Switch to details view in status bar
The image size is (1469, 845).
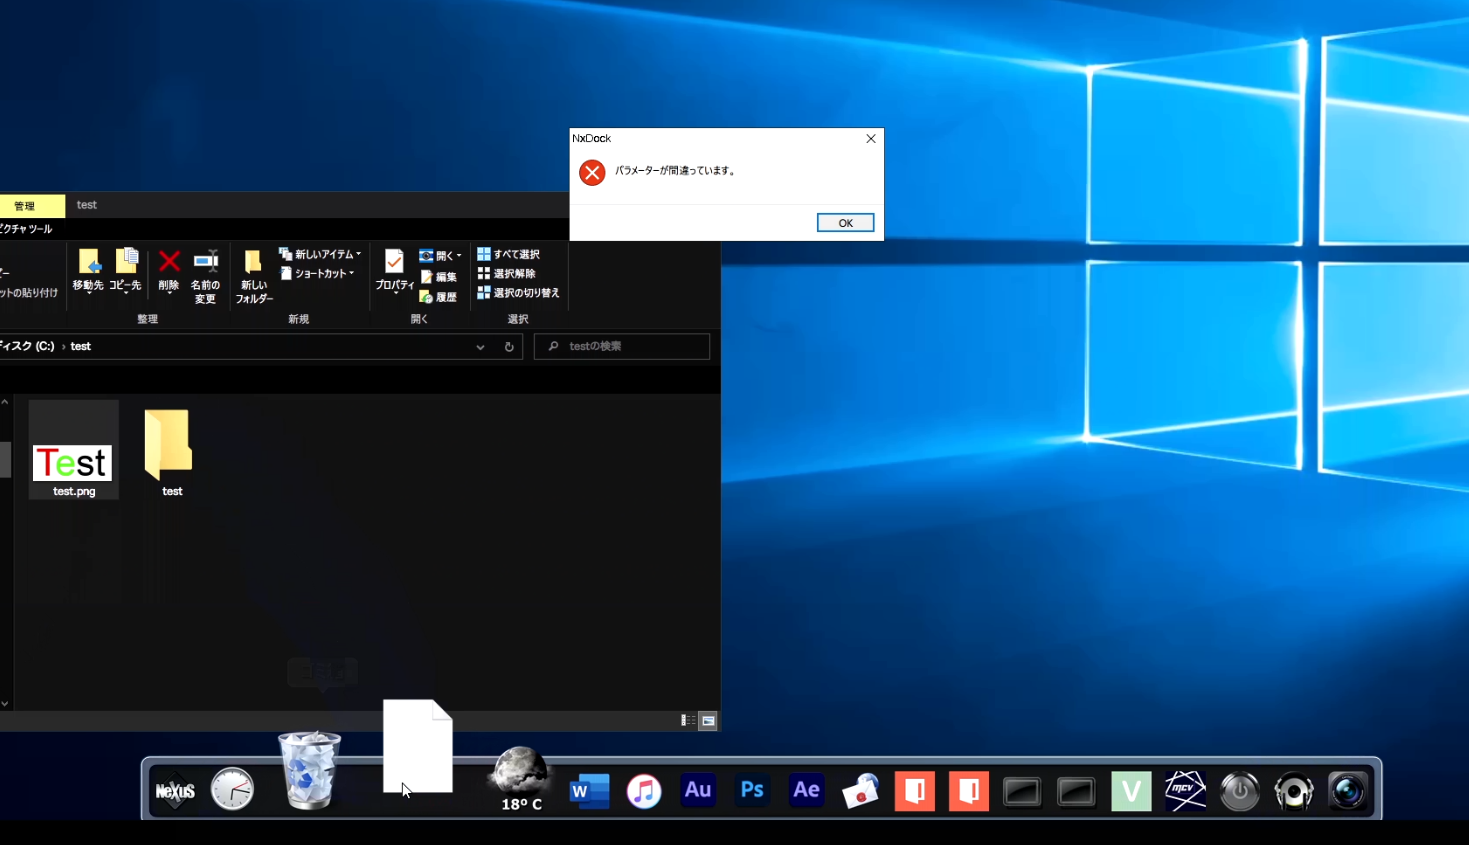click(x=688, y=720)
